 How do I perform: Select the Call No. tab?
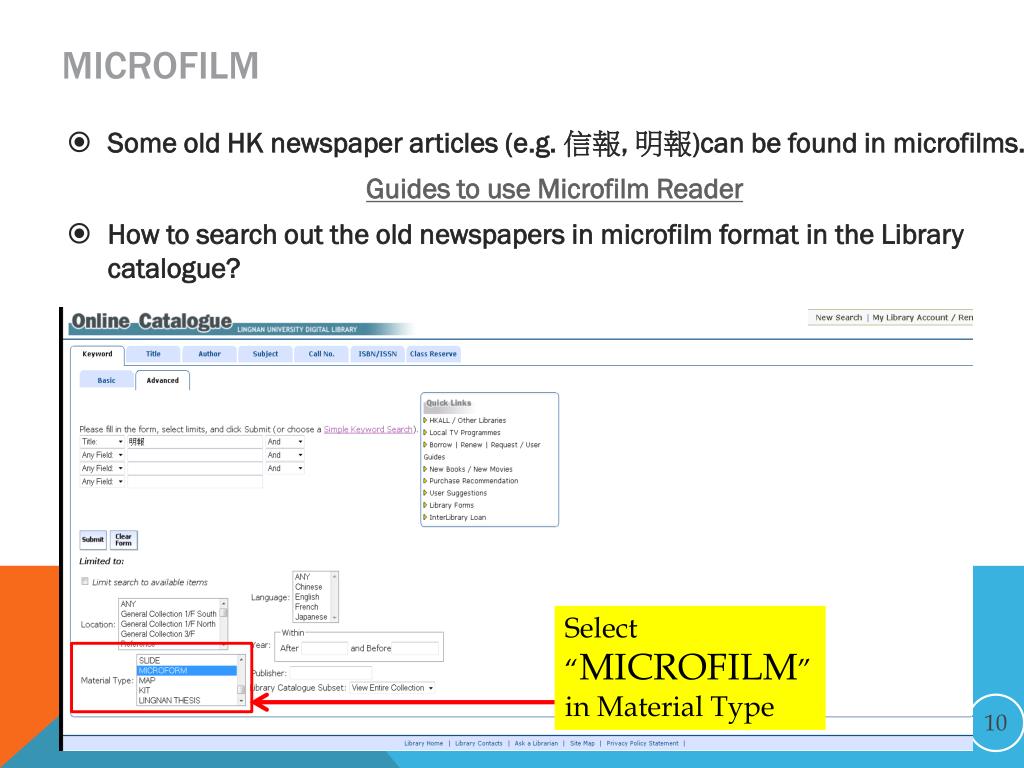pos(321,354)
